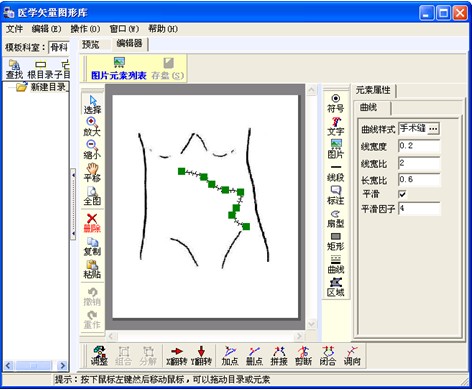
Task: Click the 长宽比 value field
Action: pos(419,180)
